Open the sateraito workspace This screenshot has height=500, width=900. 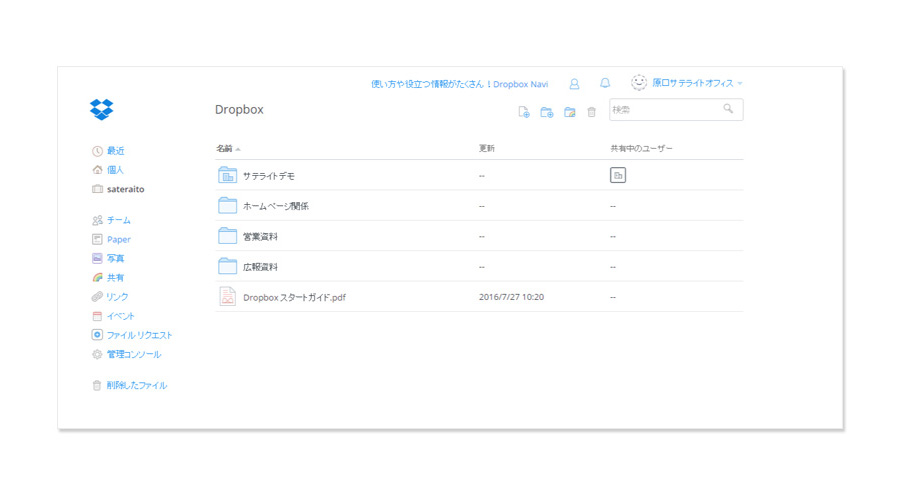pos(126,189)
